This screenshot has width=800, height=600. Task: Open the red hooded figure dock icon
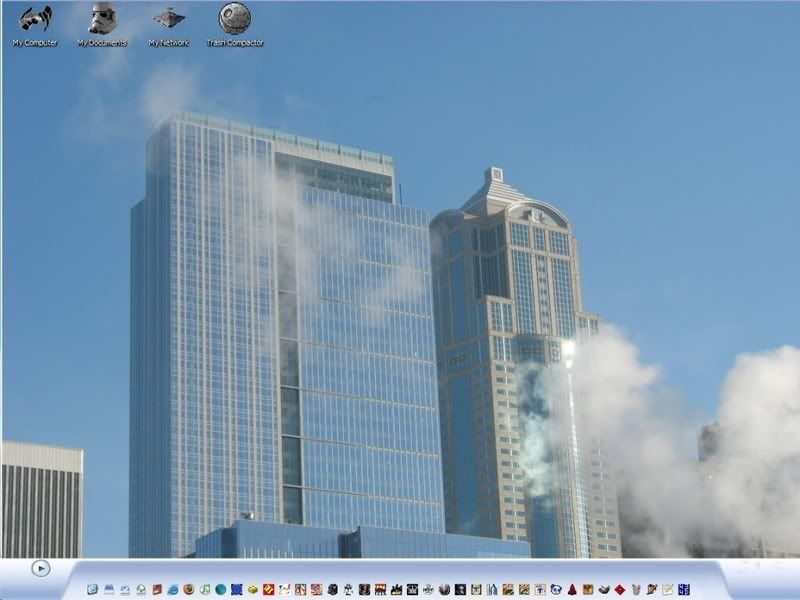point(572,589)
